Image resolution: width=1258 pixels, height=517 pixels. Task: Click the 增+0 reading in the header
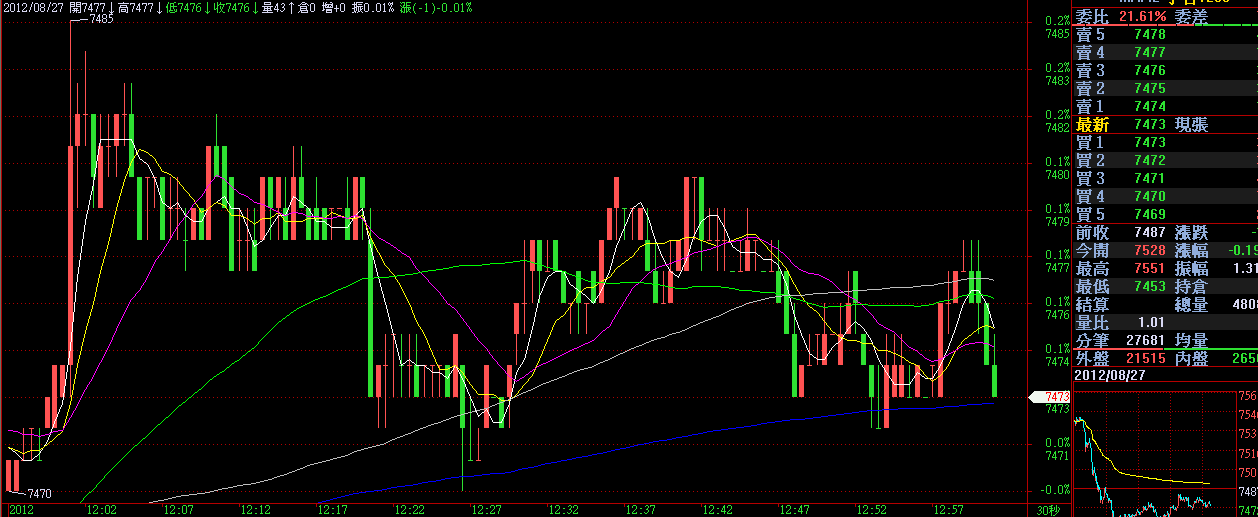(x=335, y=7)
